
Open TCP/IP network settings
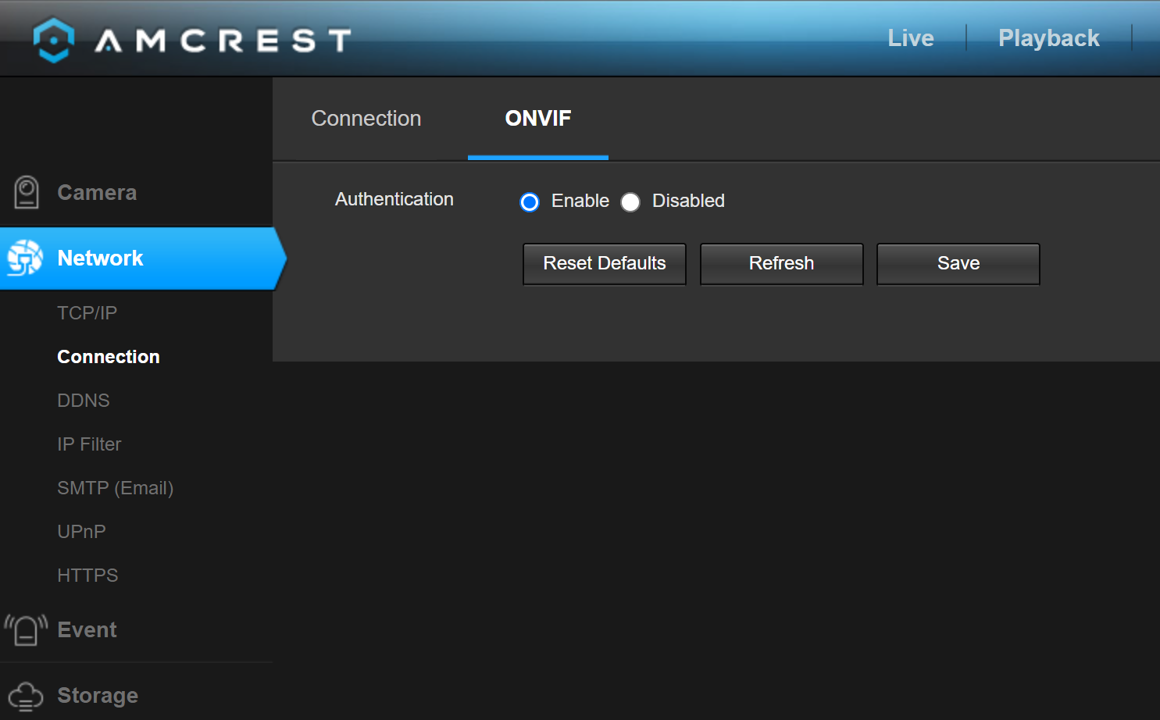pos(87,313)
